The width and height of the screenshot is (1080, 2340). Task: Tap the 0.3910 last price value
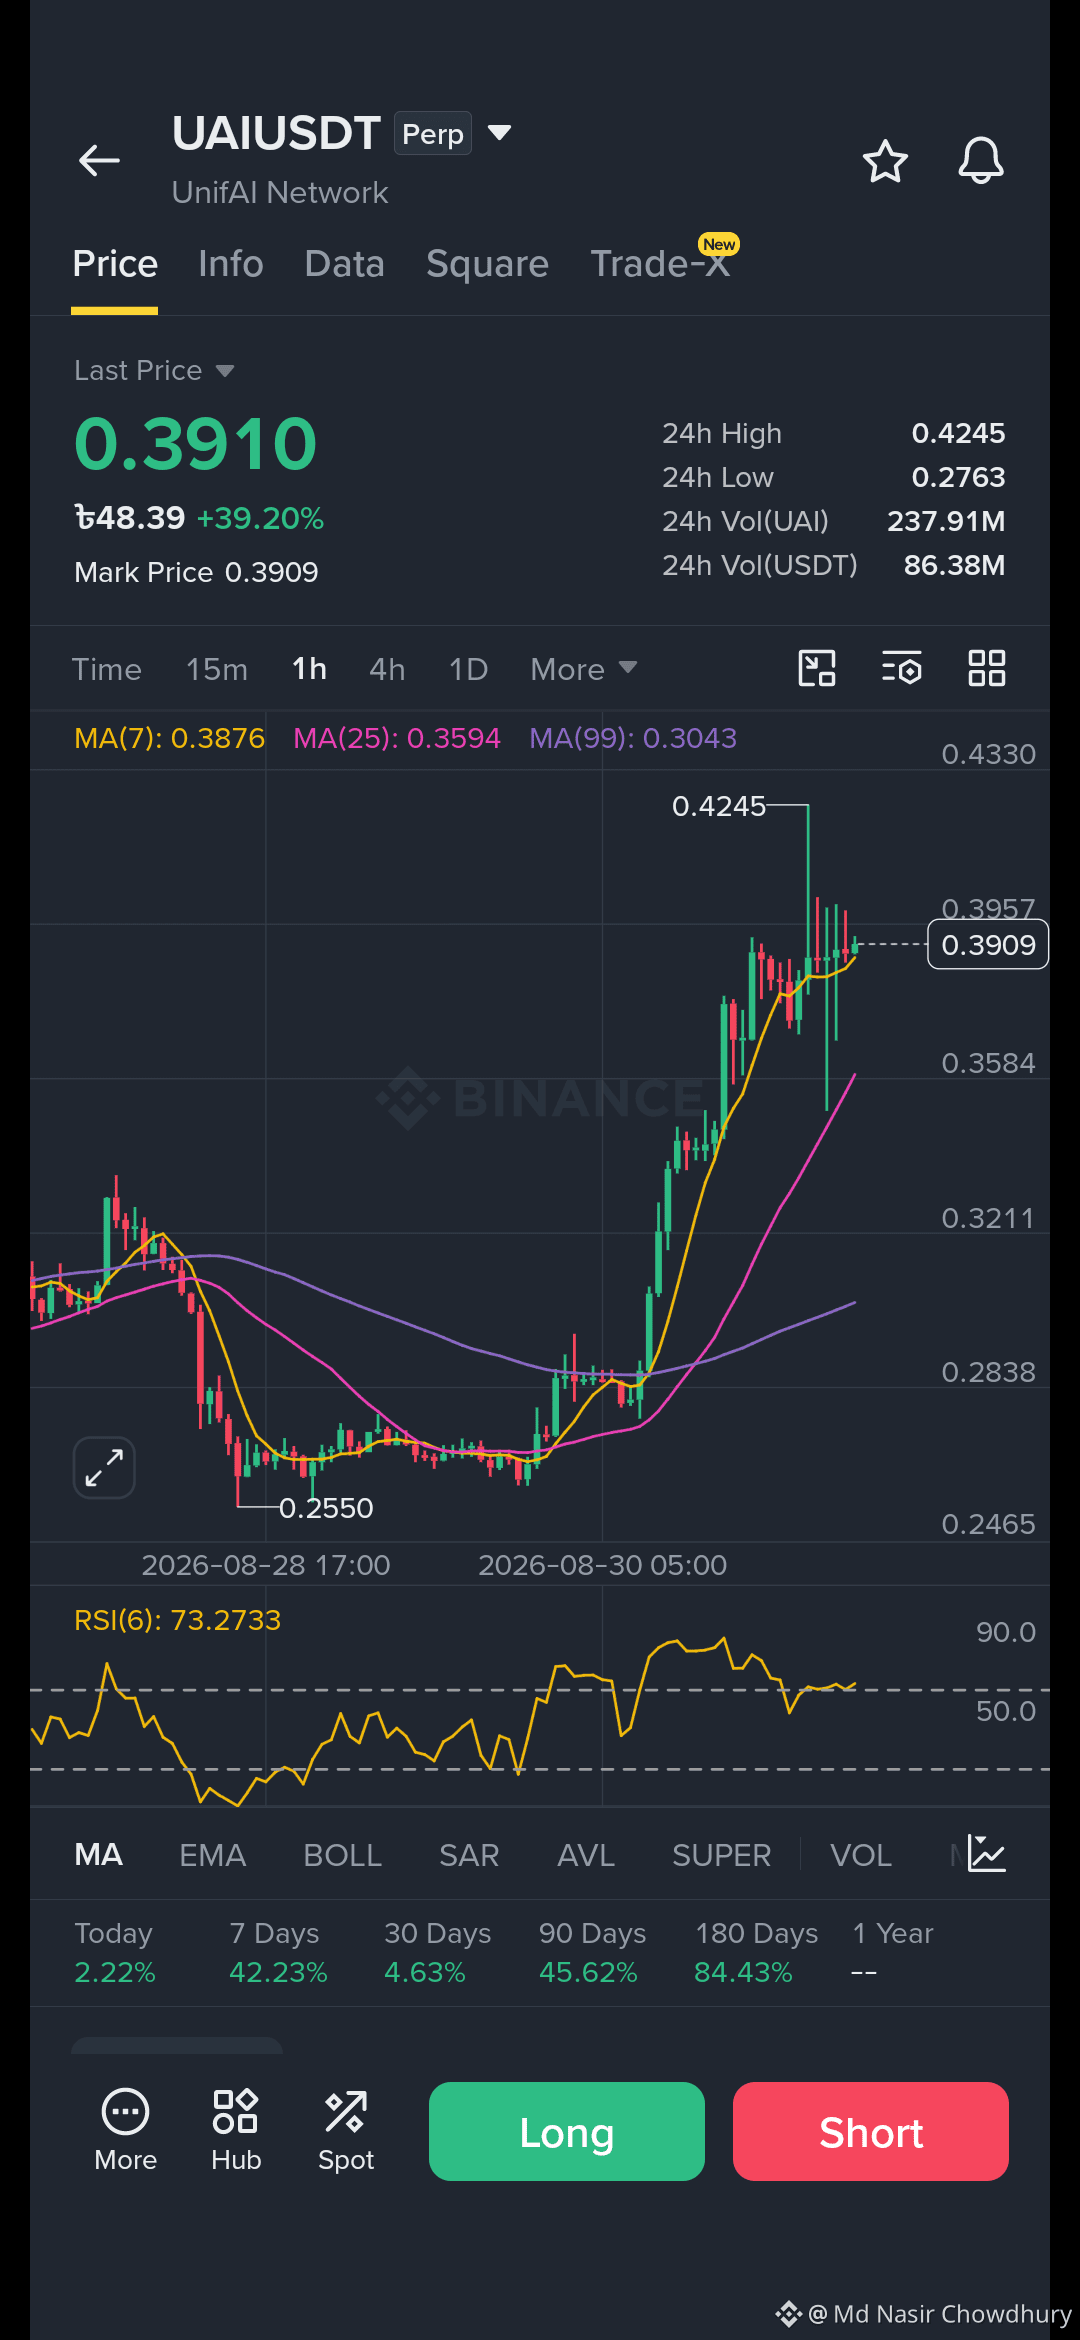[x=196, y=444]
